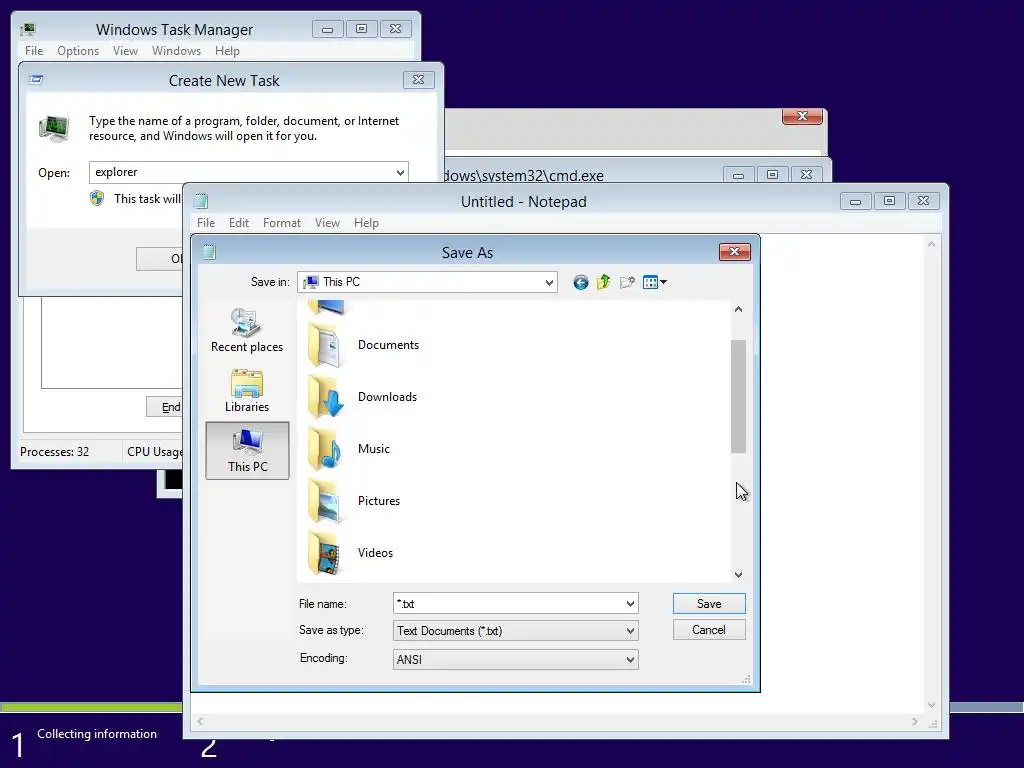The width and height of the screenshot is (1024, 768).
Task: Open Notepad's View menu
Action: (x=327, y=223)
